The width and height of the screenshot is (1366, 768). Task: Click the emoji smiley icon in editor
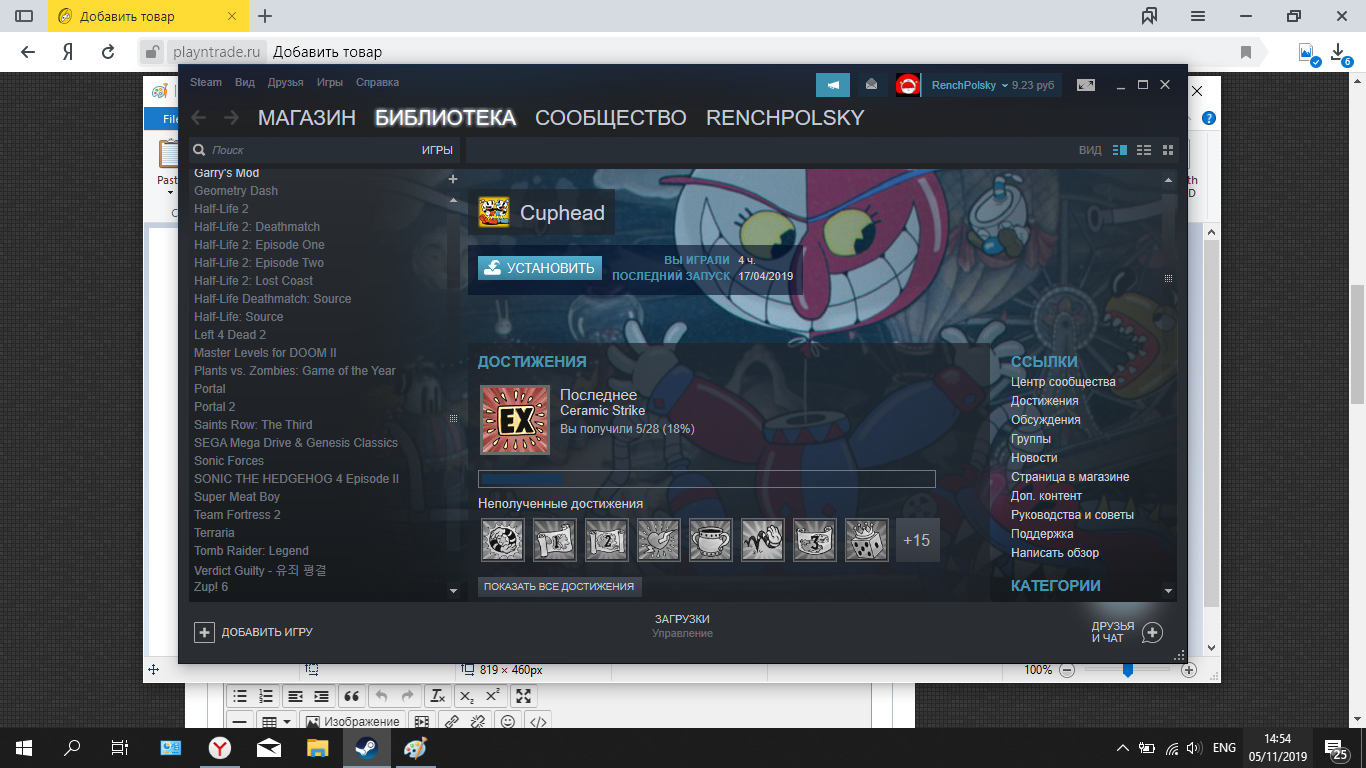(x=508, y=721)
